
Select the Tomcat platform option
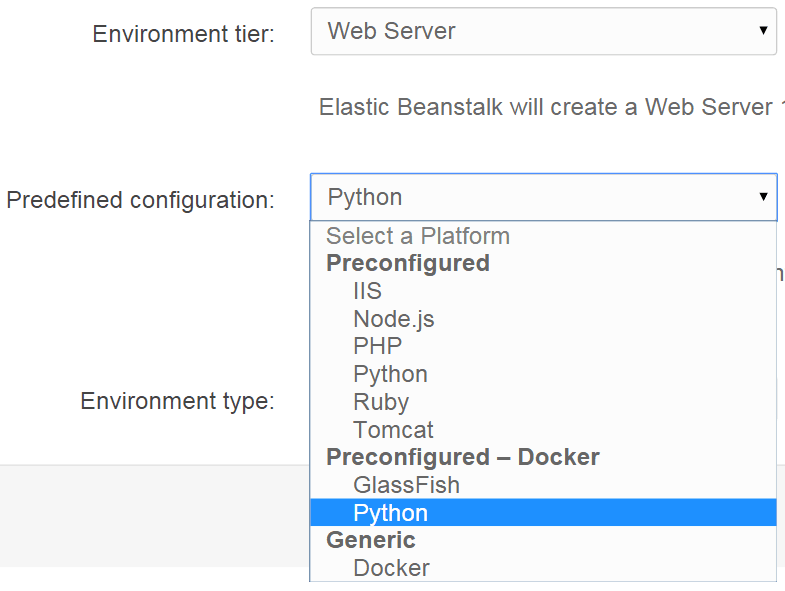coord(393,430)
